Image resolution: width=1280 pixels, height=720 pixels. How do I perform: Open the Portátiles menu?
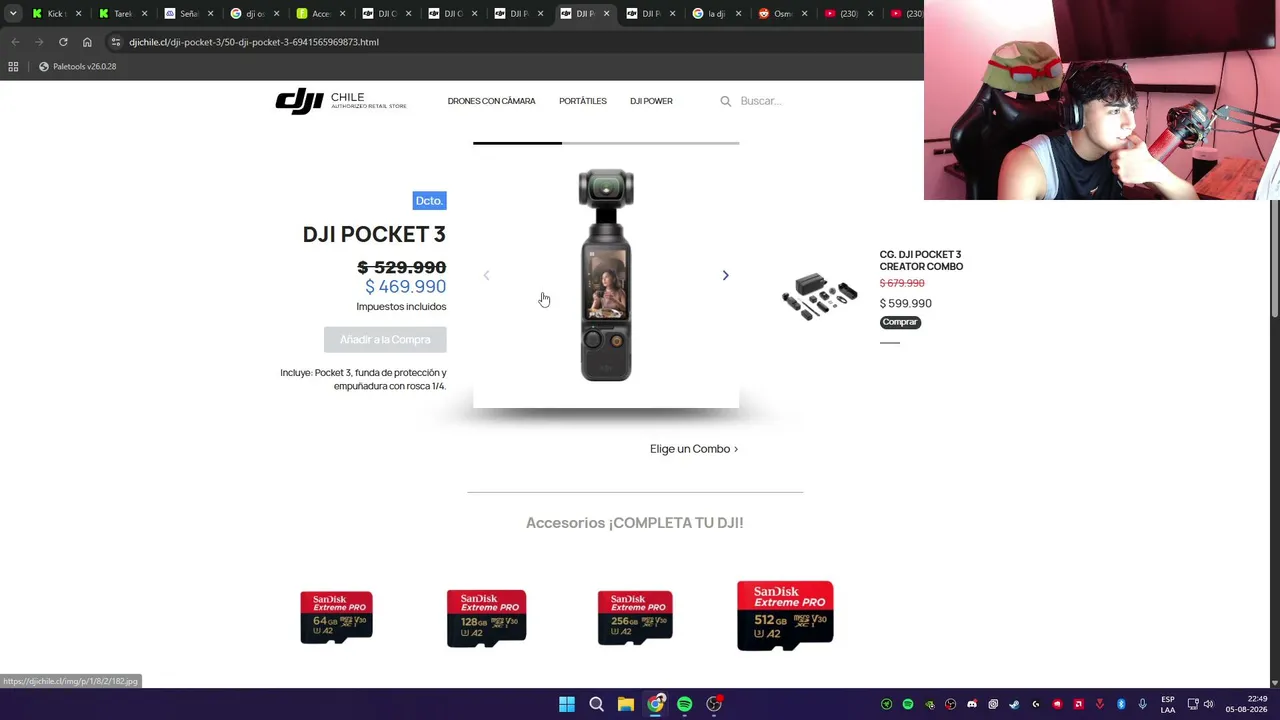pos(583,101)
